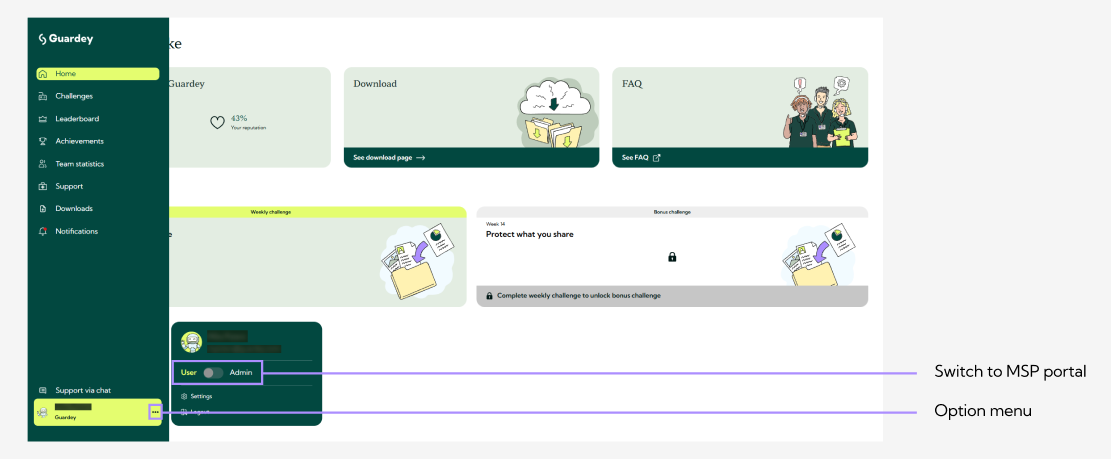Click the Leaderboard crown icon
Image resolution: width=1111 pixels, height=459 pixels.
coord(42,119)
